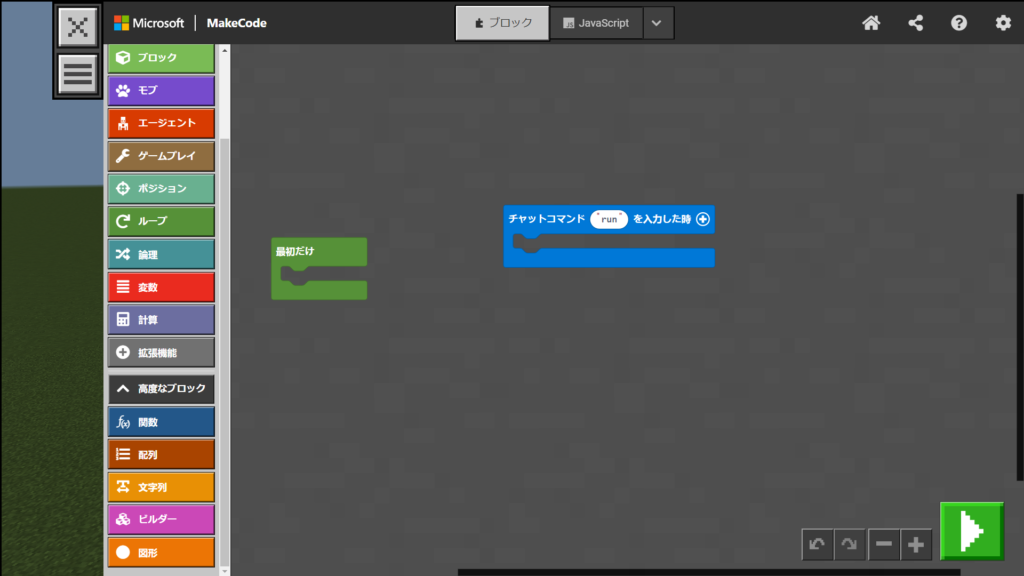Open the settings gear icon
This screenshot has width=1024, height=576.
point(1003,23)
